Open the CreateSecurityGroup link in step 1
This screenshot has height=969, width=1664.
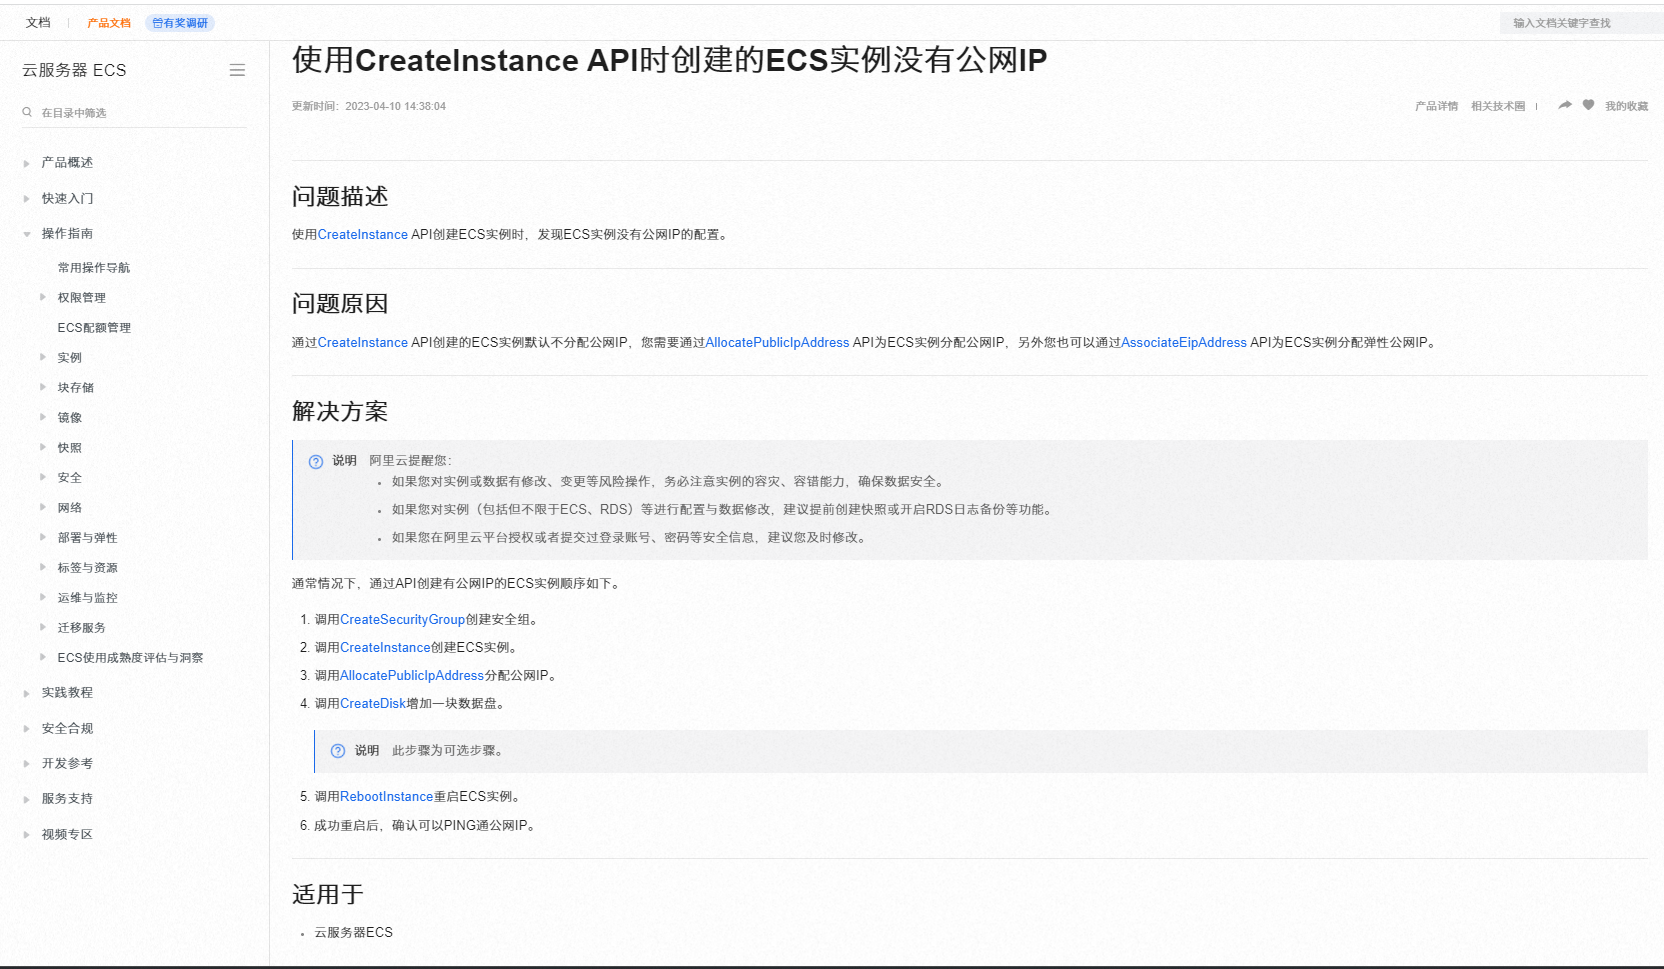(402, 620)
